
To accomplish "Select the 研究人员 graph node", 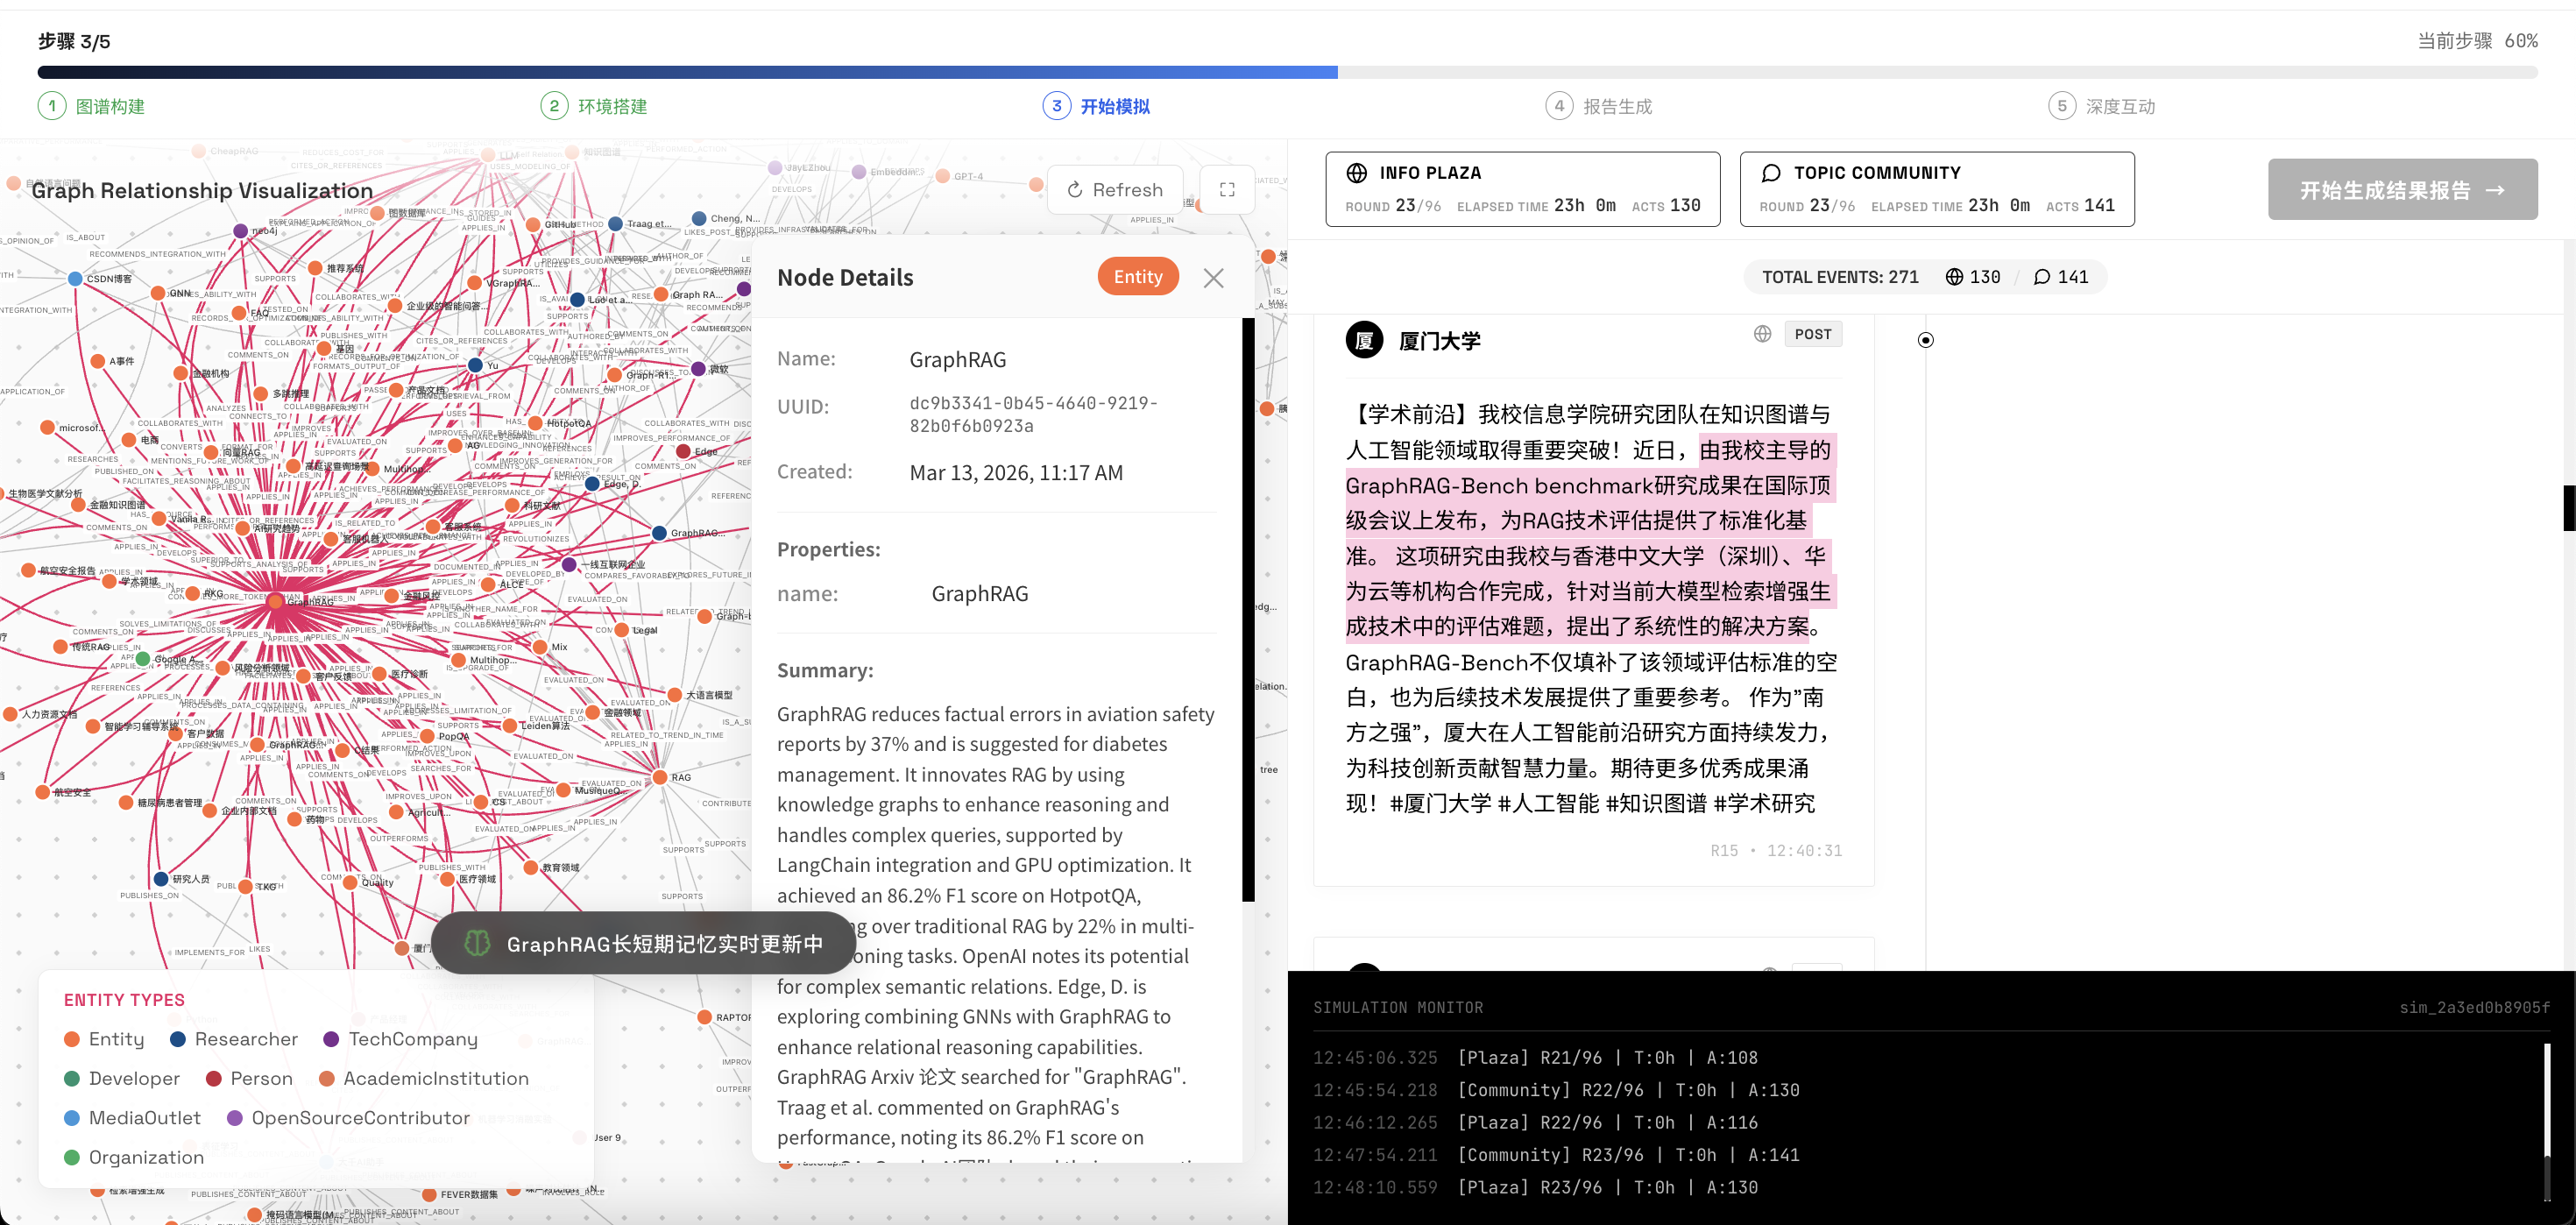I will [161, 879].
